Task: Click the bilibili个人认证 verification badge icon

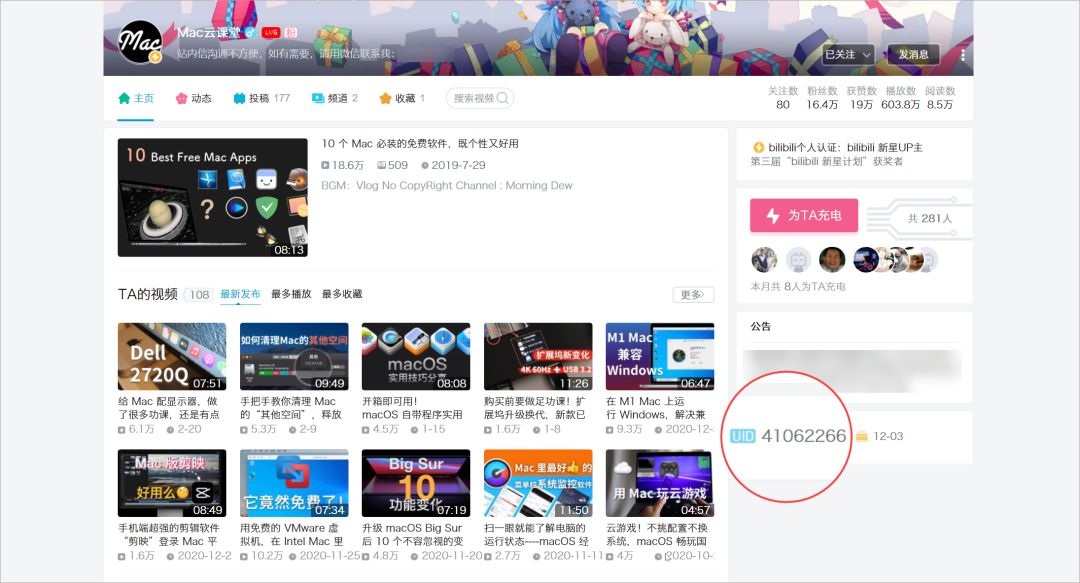Action: [x=758, y=147]
